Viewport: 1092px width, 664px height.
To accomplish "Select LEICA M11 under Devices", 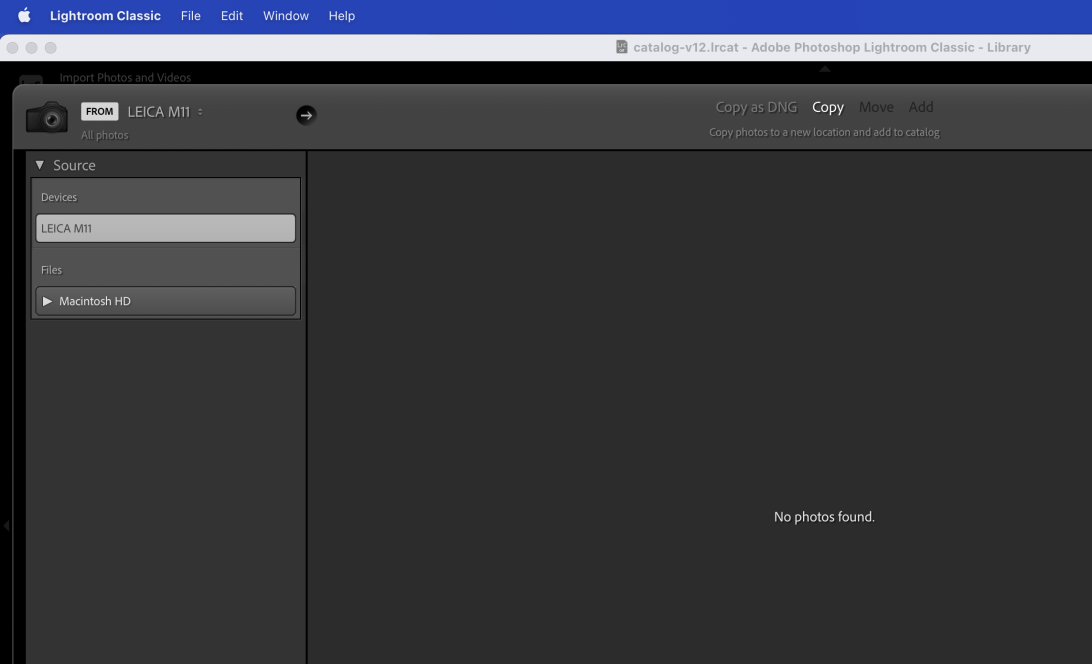I will 165,228.
